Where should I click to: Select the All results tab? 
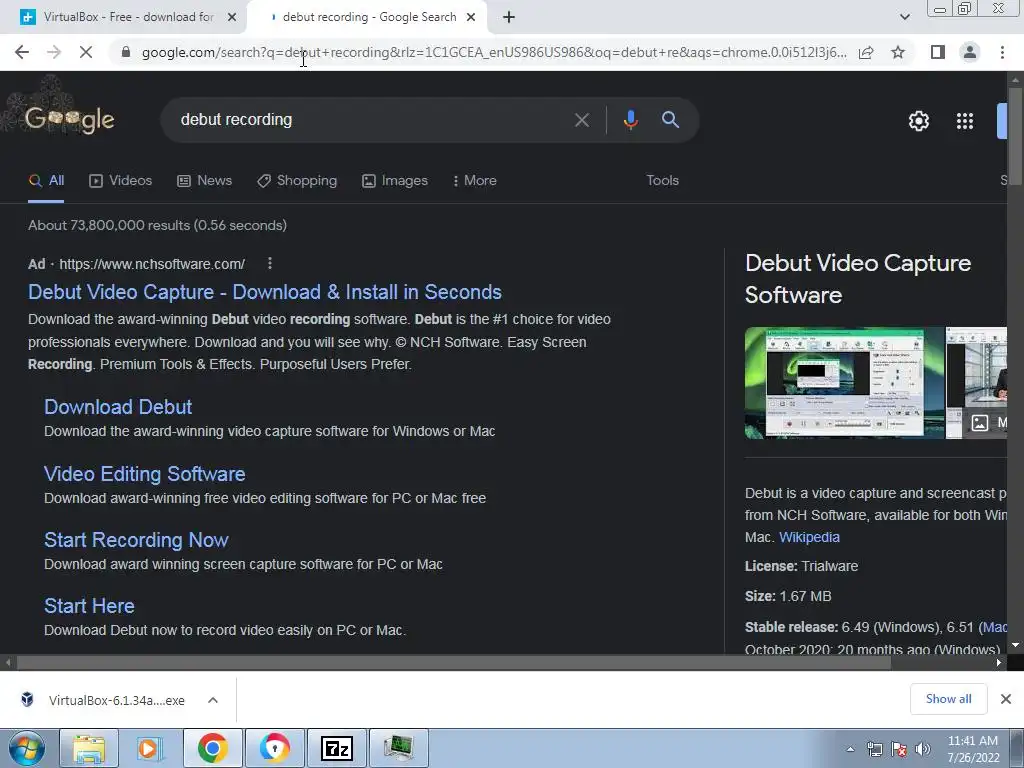click(x=46, y=180)
